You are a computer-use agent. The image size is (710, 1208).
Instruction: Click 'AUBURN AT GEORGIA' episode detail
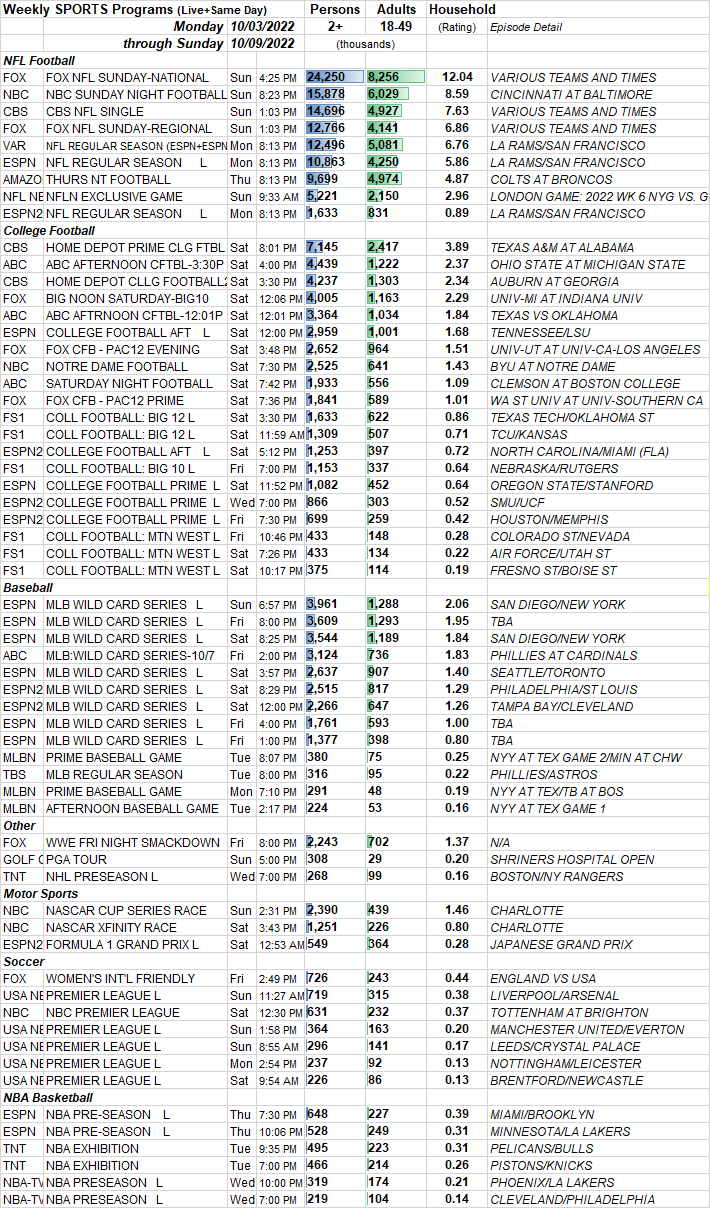(x=547, y=281)
